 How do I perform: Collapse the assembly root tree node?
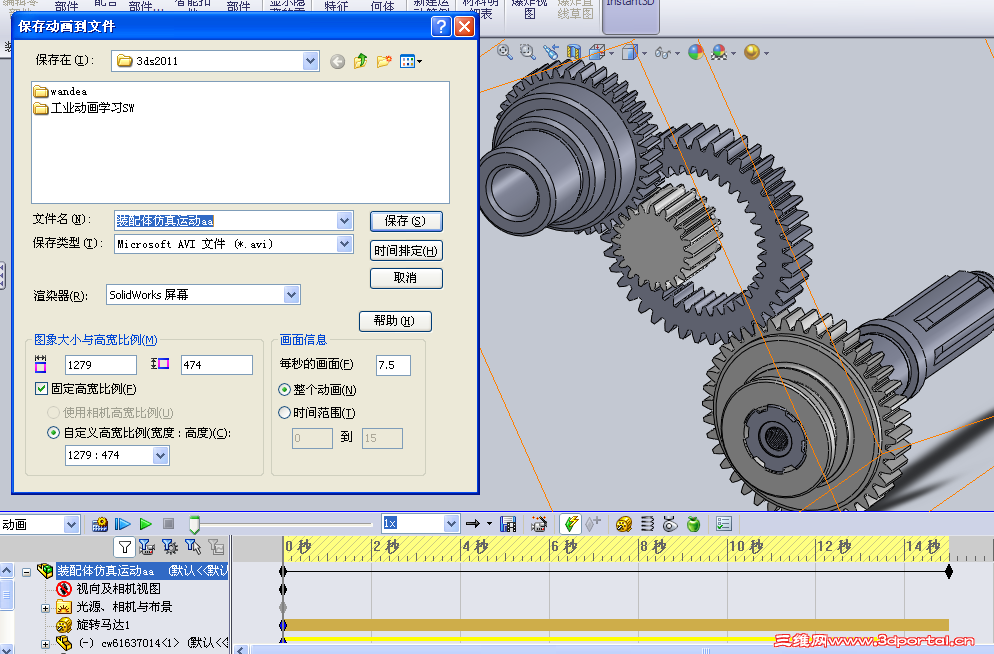(27, 572)
